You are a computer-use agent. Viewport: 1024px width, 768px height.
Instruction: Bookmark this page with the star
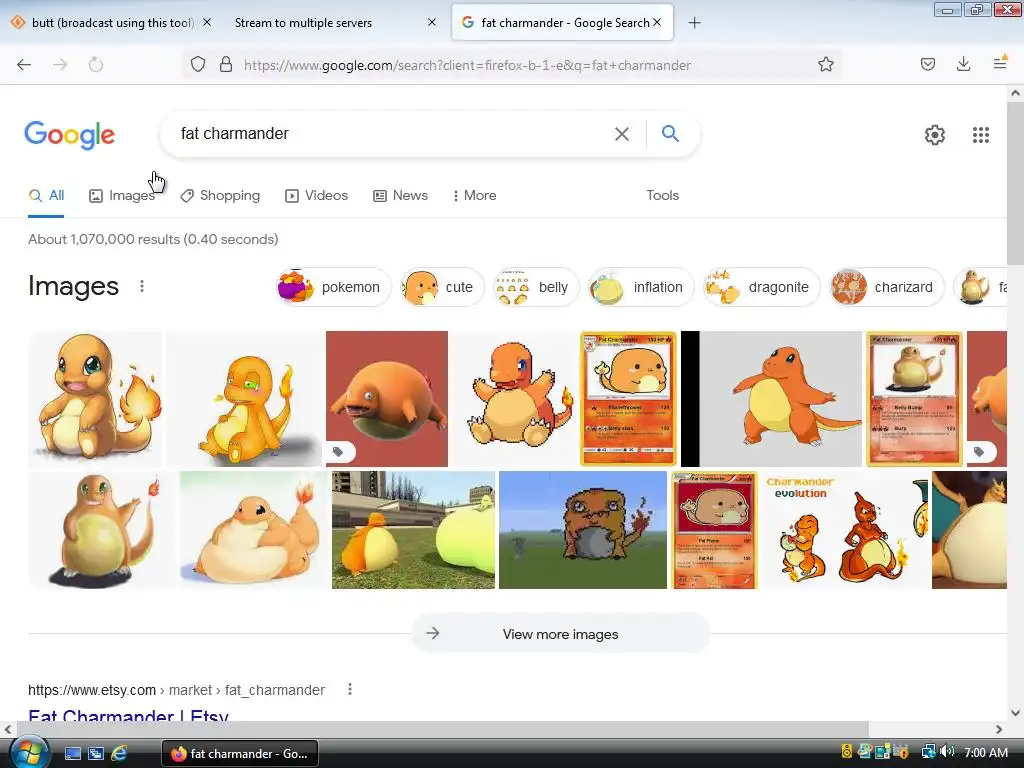[x=825, y=64]
